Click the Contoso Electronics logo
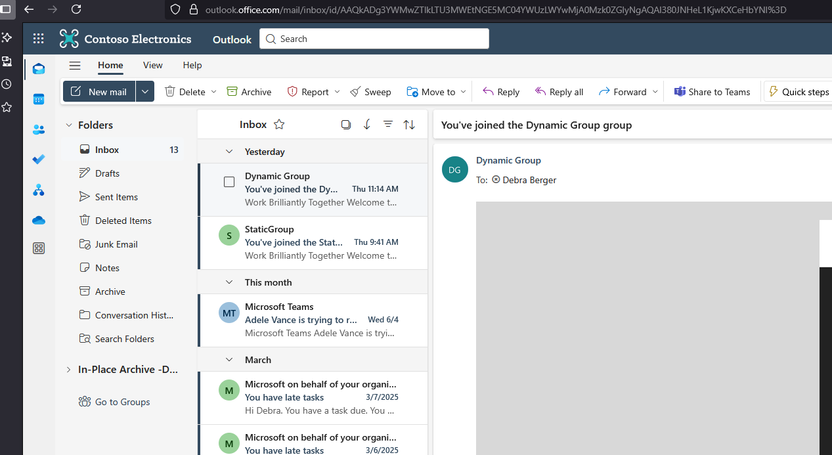This screenshot has height=455, width=832. tap(69, 39)
